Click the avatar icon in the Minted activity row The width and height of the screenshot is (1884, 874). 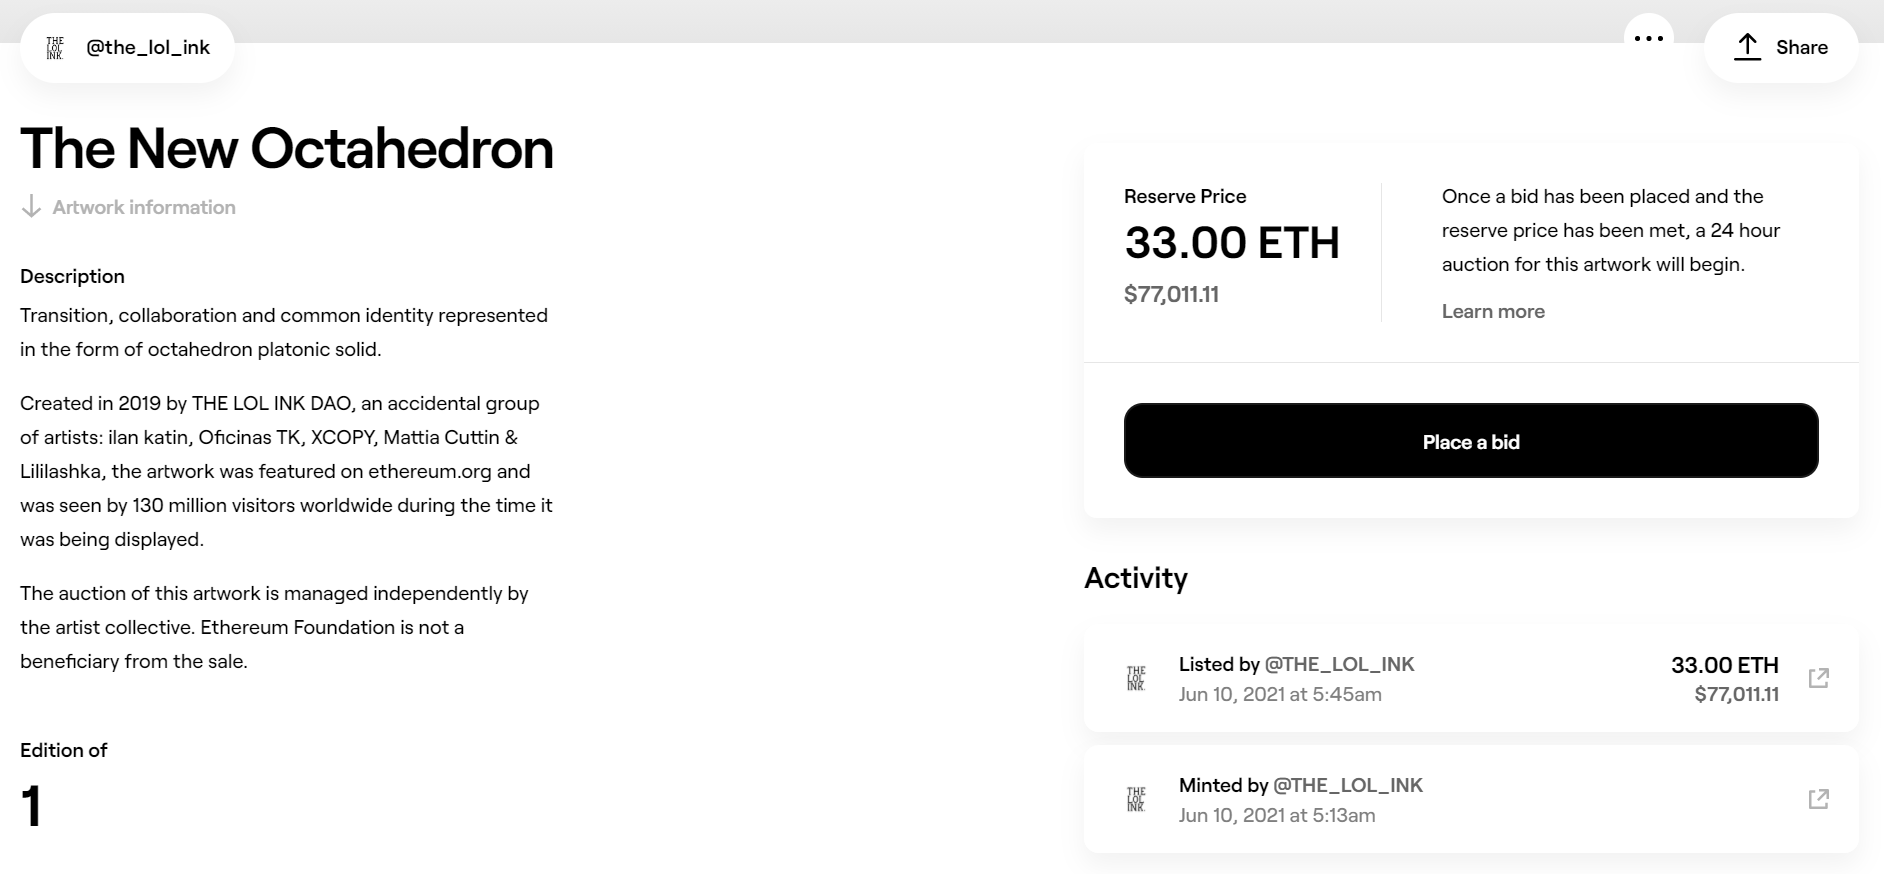1136,800
